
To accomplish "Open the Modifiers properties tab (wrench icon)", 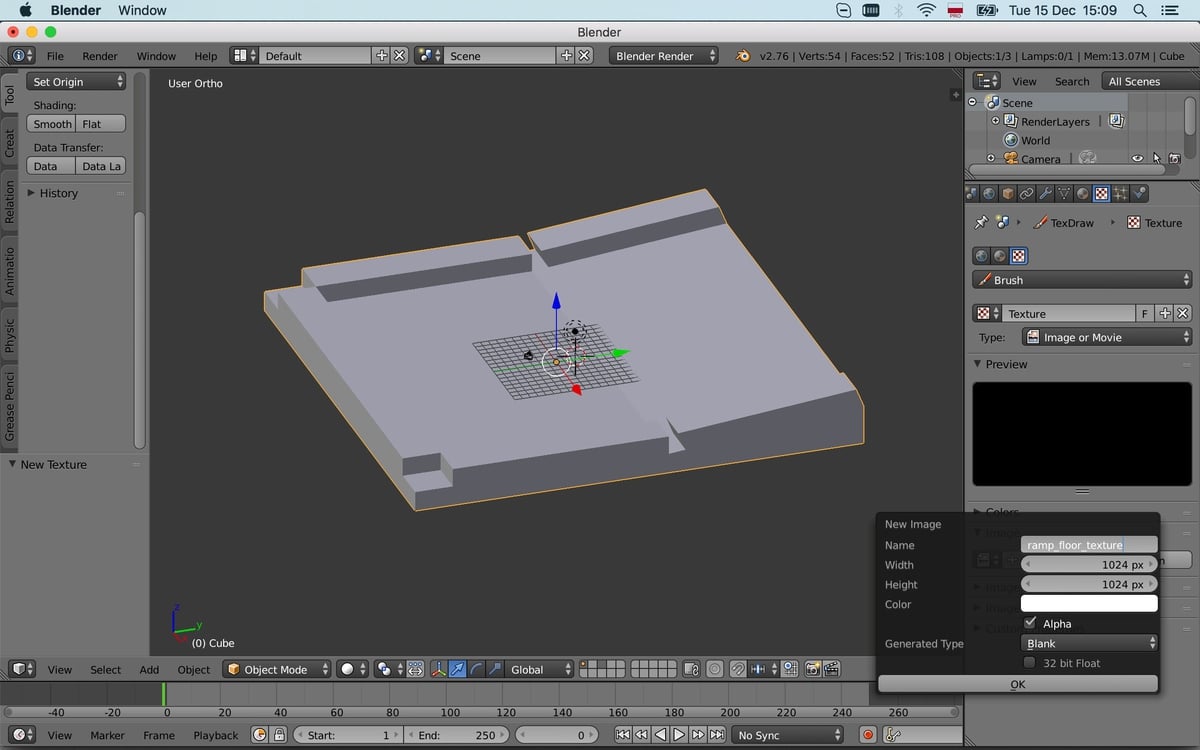I will 1045,193.
